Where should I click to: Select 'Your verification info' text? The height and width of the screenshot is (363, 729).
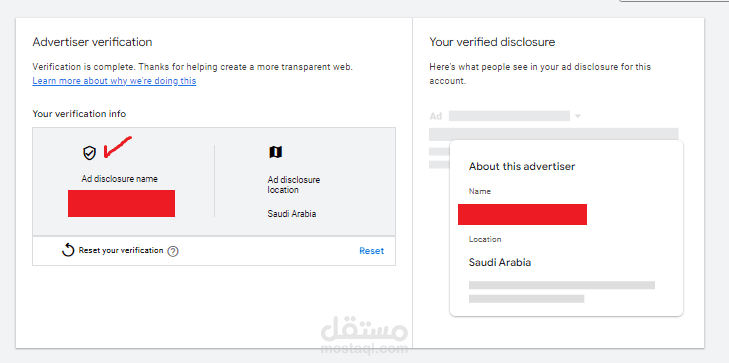(x=79, y=114)
